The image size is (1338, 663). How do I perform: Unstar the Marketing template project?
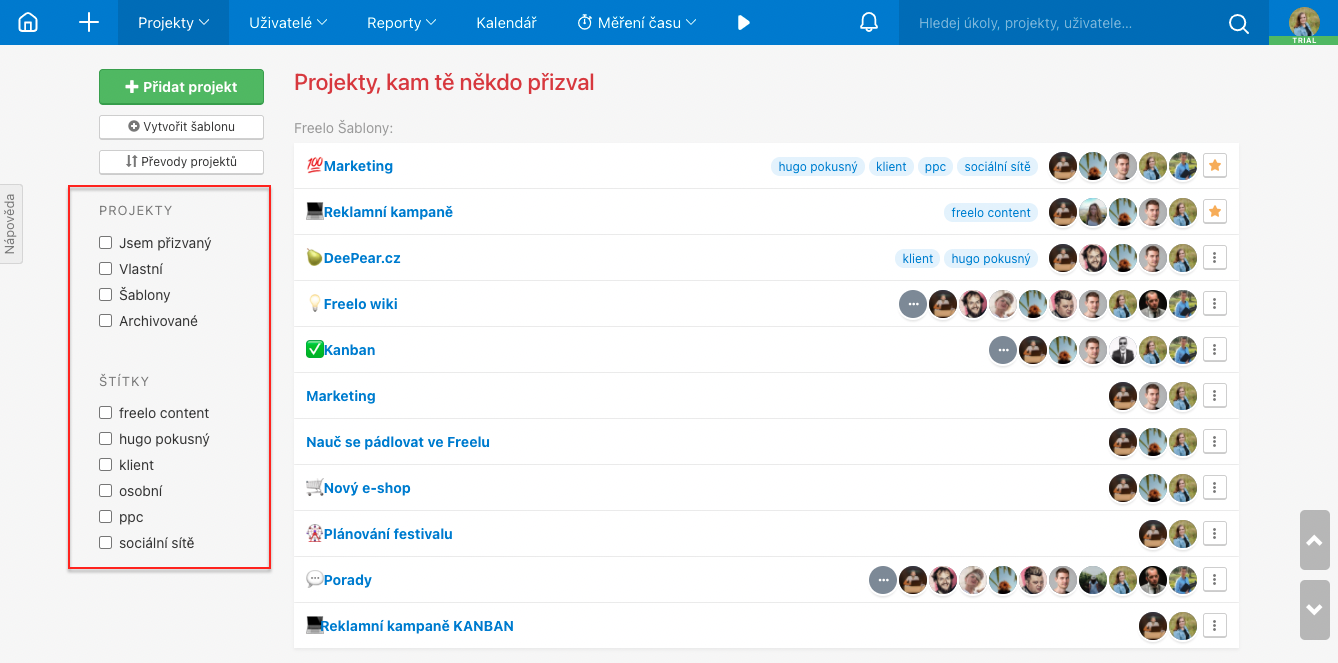[x=1214, y=166]
